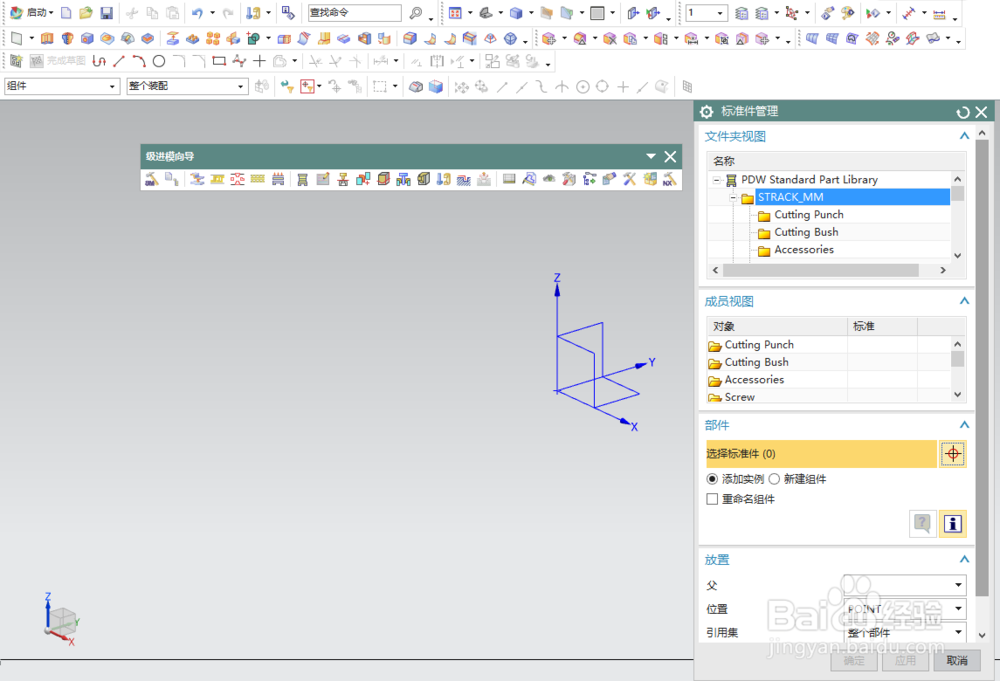The image size is (1000, 681).
Task: Click the blue information 'i' icon
Action: tap(953, 524)
